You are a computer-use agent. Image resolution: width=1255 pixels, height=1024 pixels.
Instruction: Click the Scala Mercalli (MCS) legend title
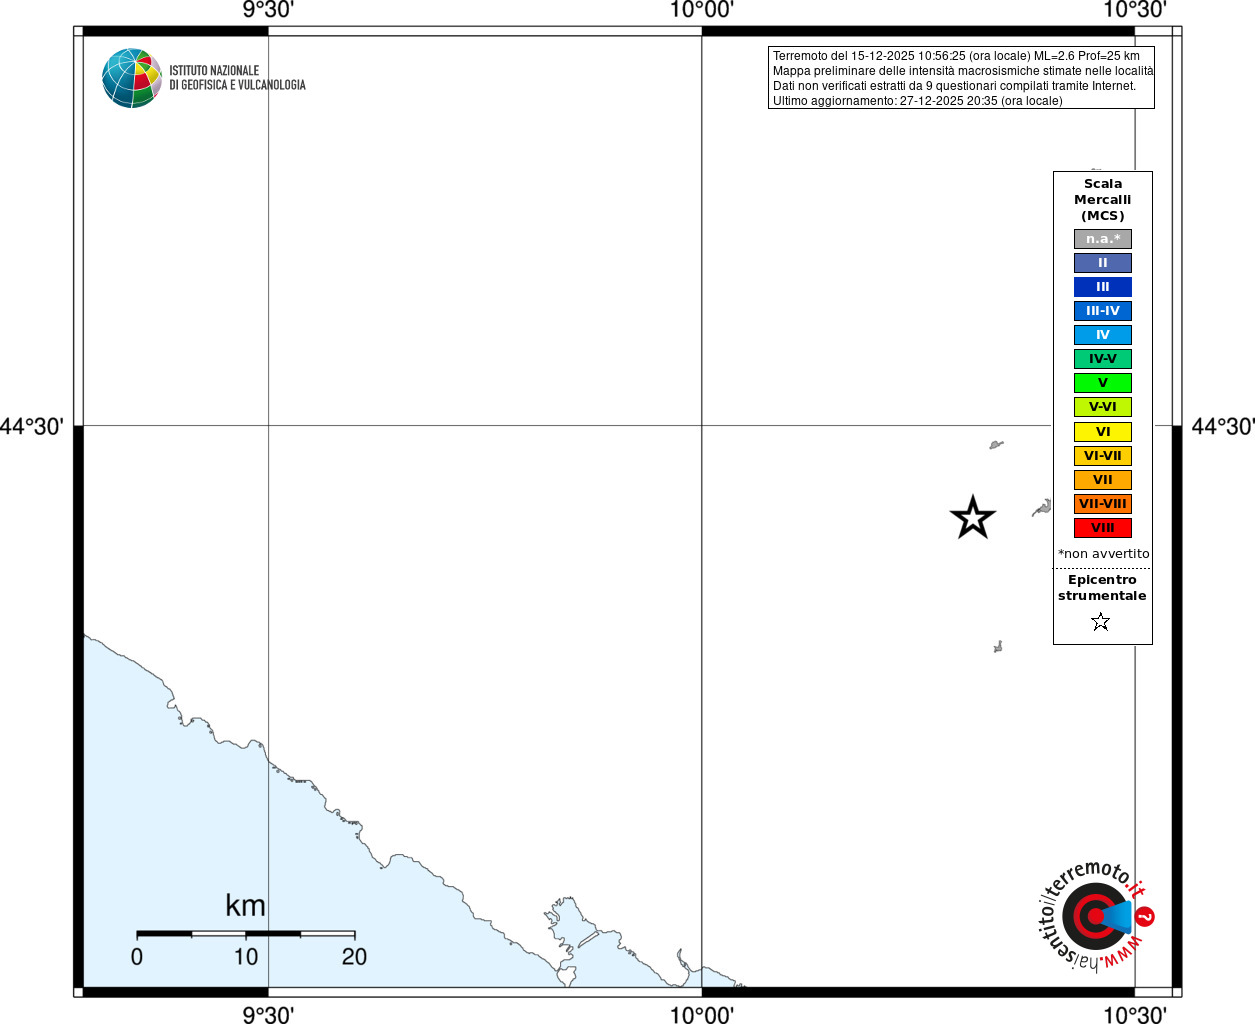[x=1103, y=200]
